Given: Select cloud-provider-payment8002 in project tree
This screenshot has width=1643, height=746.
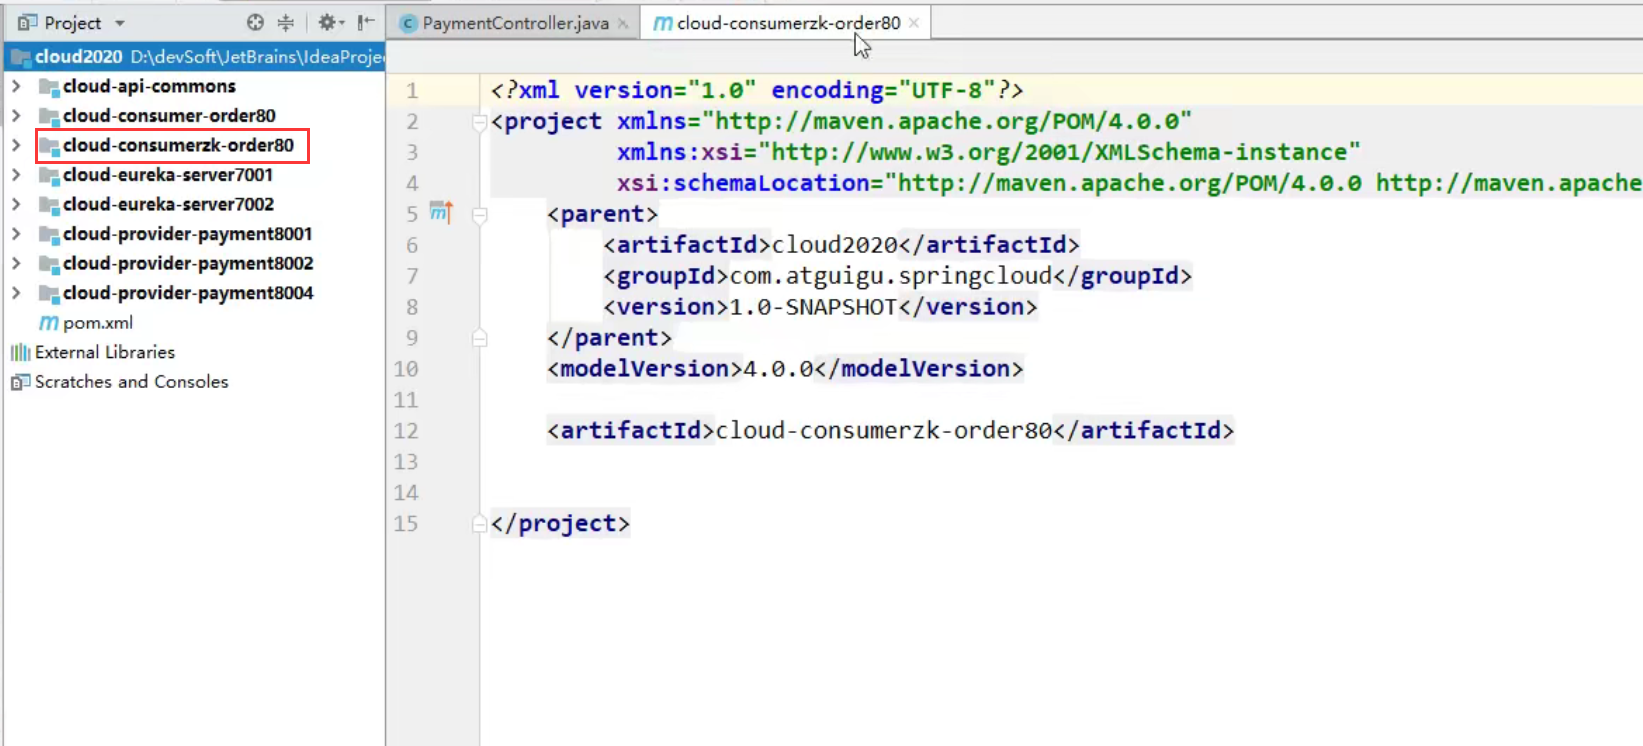Looking at the screenshot, I should [188, 263].
